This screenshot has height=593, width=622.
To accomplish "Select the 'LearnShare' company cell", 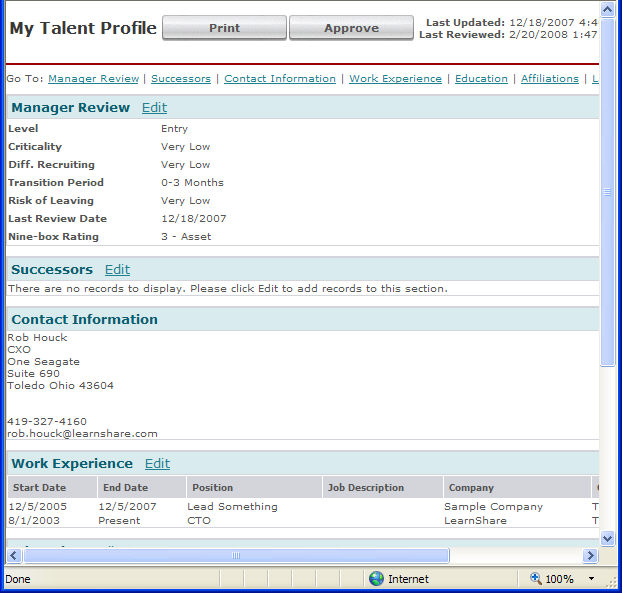I will coord(475,520).
